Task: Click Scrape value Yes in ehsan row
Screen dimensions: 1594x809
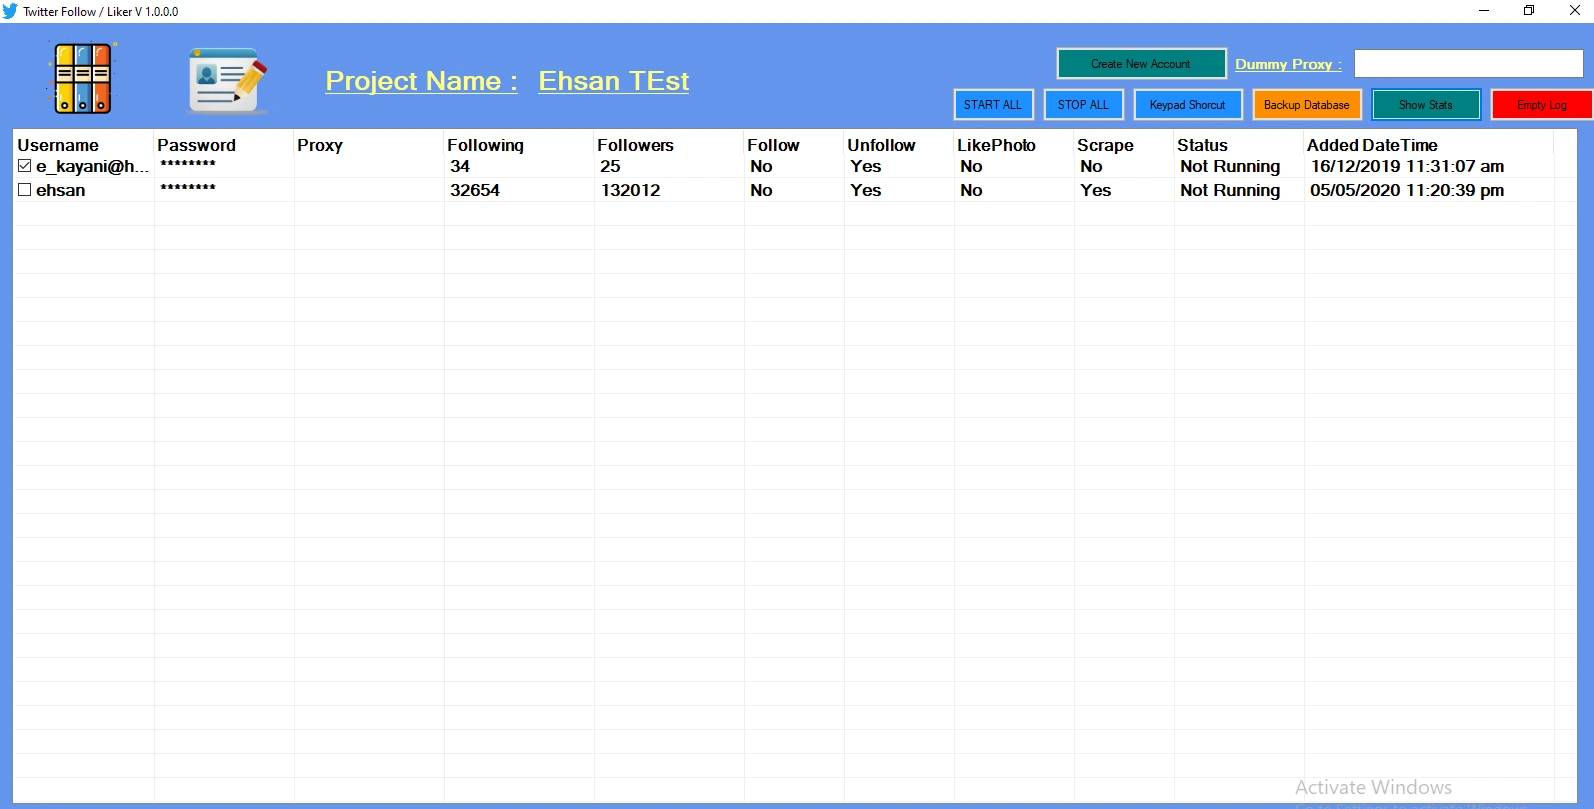Action: 1096,190
